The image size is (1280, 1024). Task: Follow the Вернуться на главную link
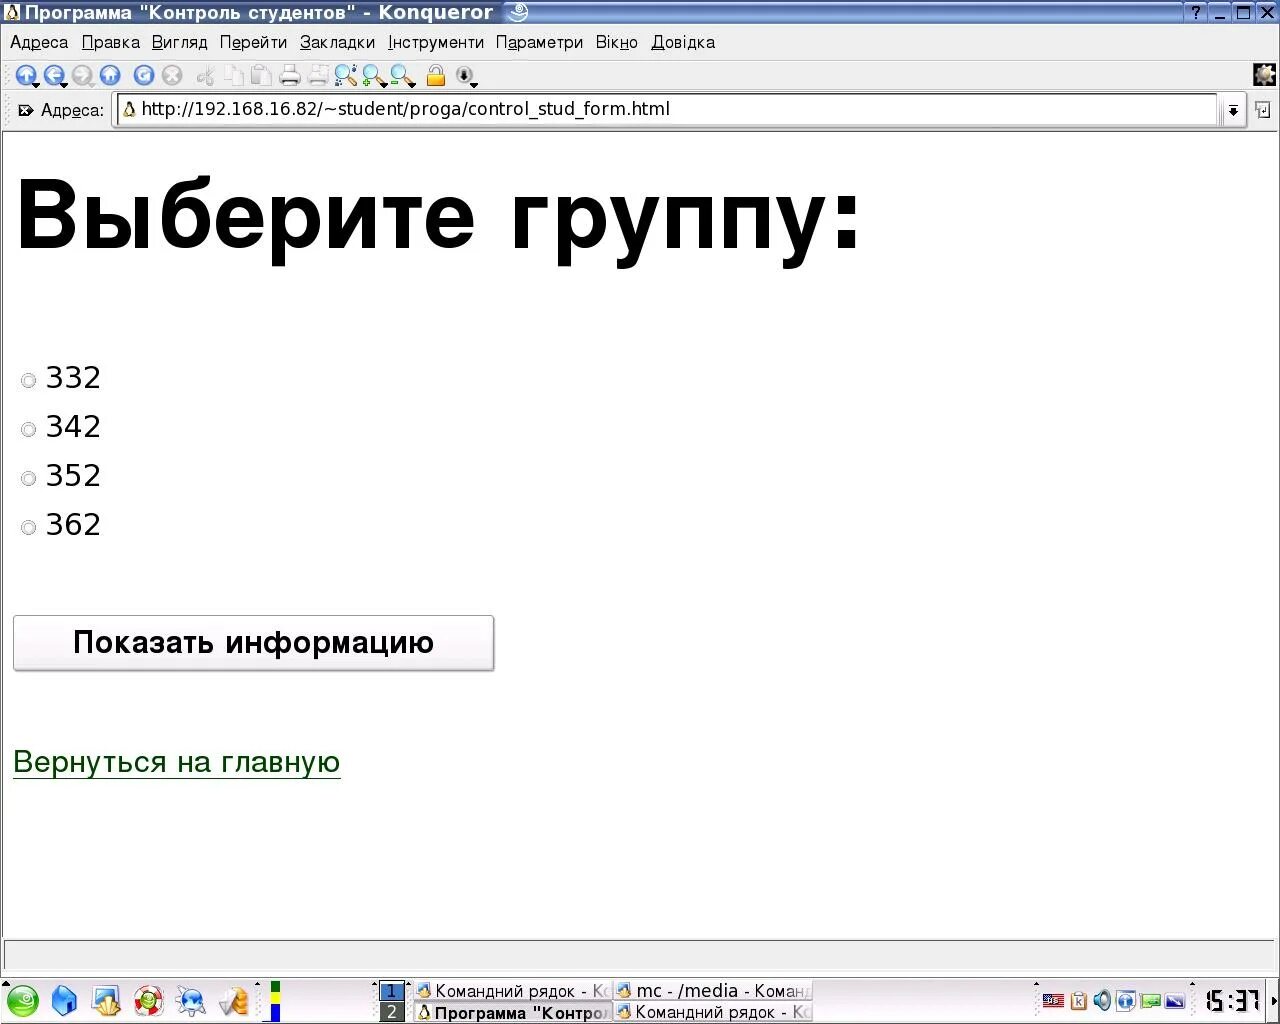point(177,762)
